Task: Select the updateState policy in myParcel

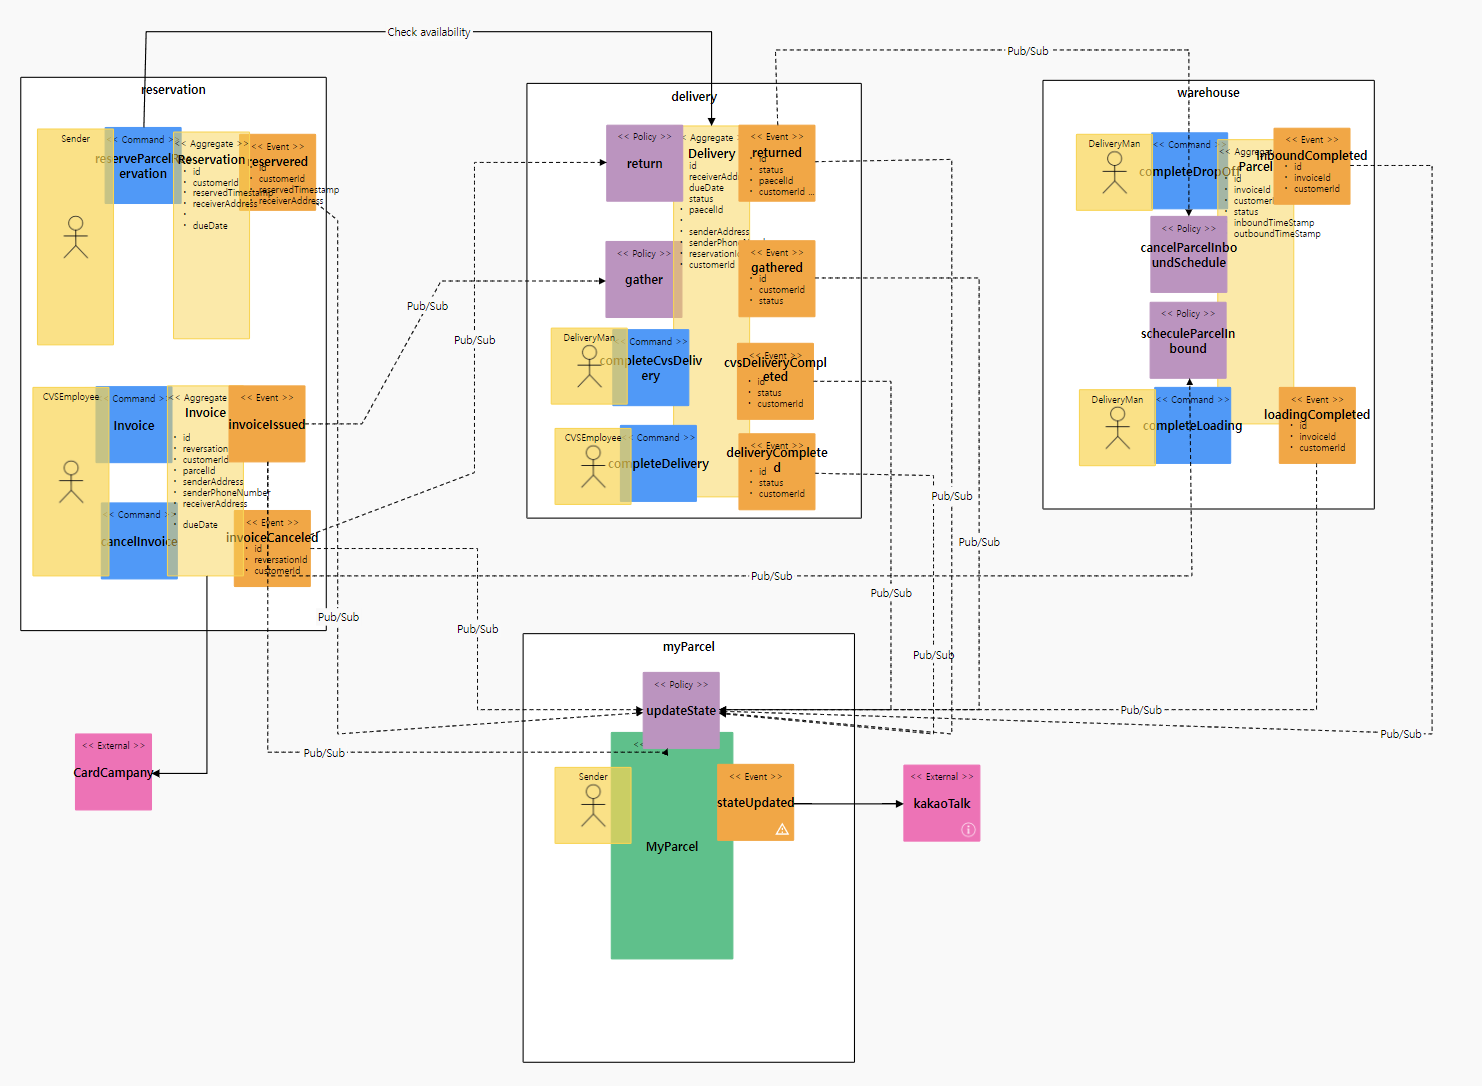Action: 680,710
